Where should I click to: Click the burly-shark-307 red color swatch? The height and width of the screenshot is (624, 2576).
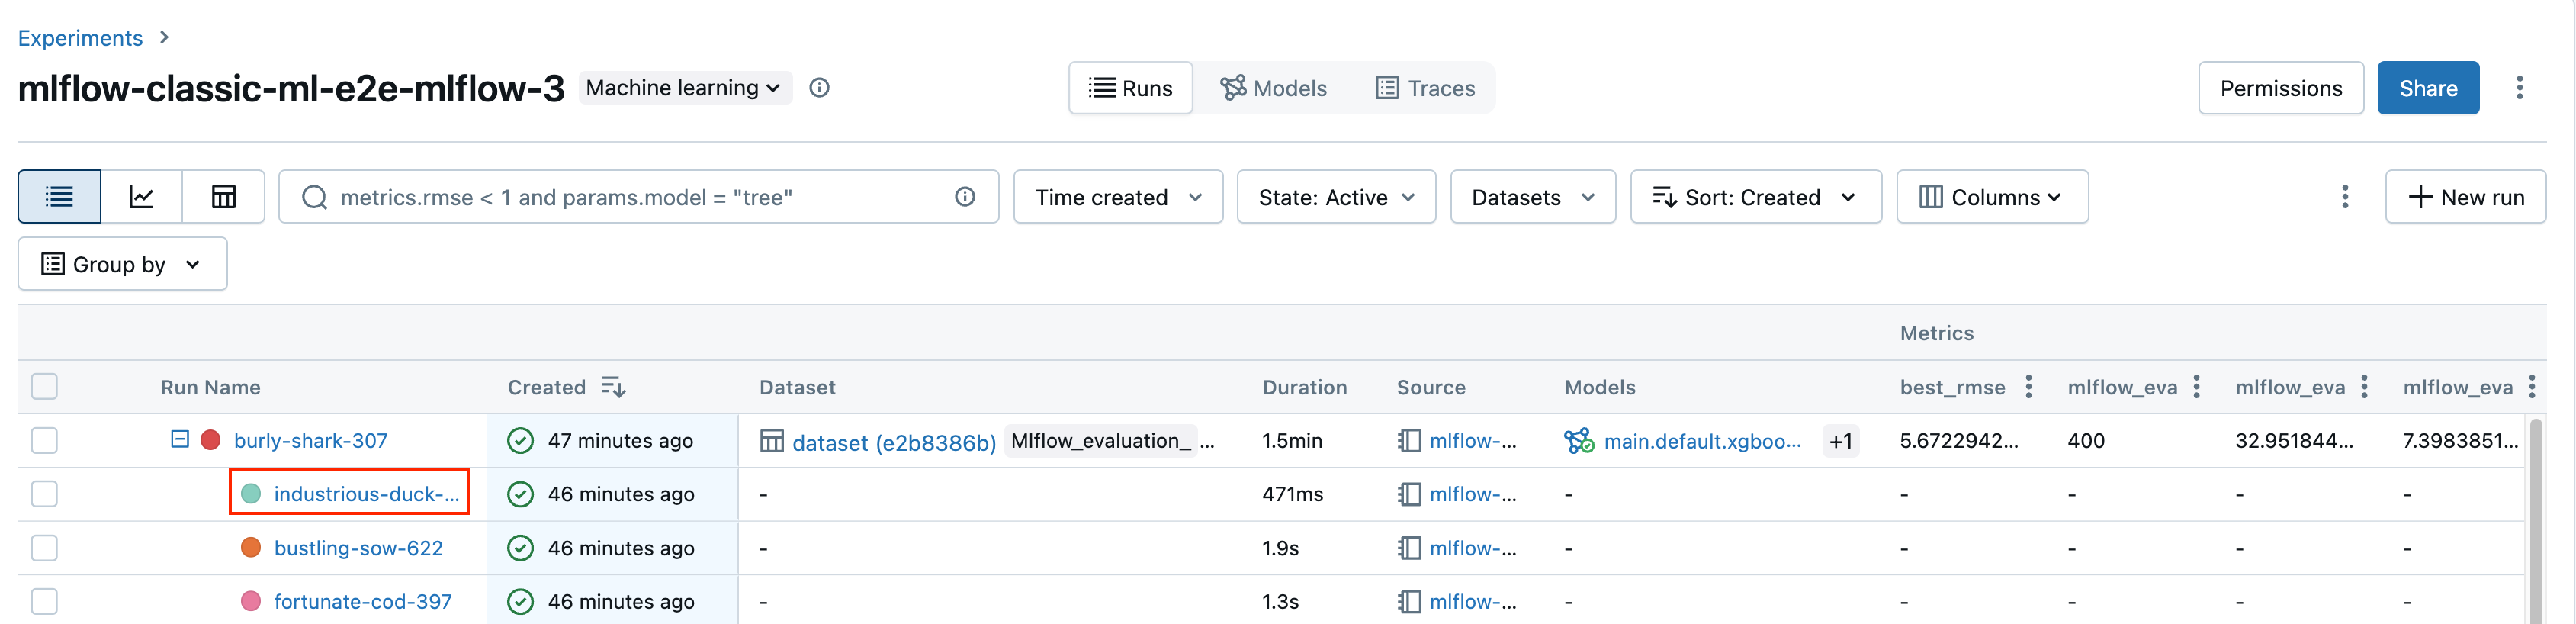211,441
